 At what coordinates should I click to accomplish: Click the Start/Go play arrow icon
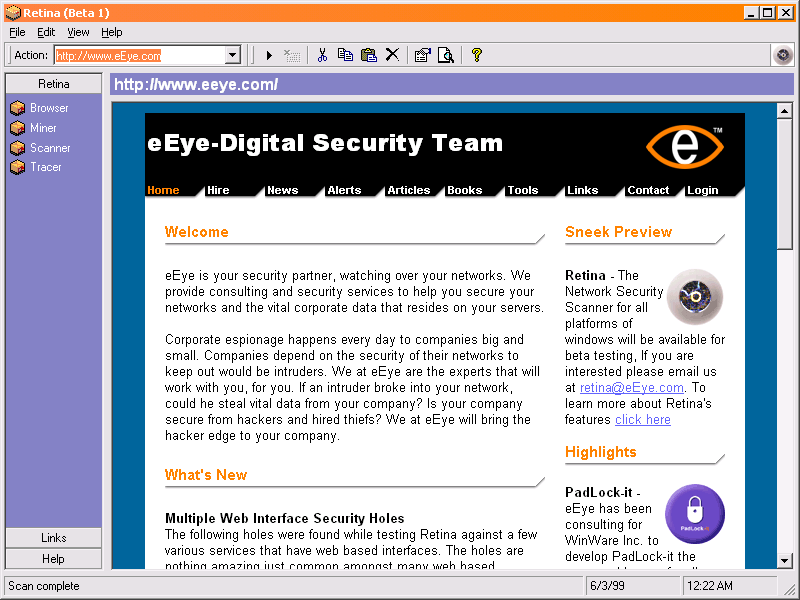tap(269, 55)
